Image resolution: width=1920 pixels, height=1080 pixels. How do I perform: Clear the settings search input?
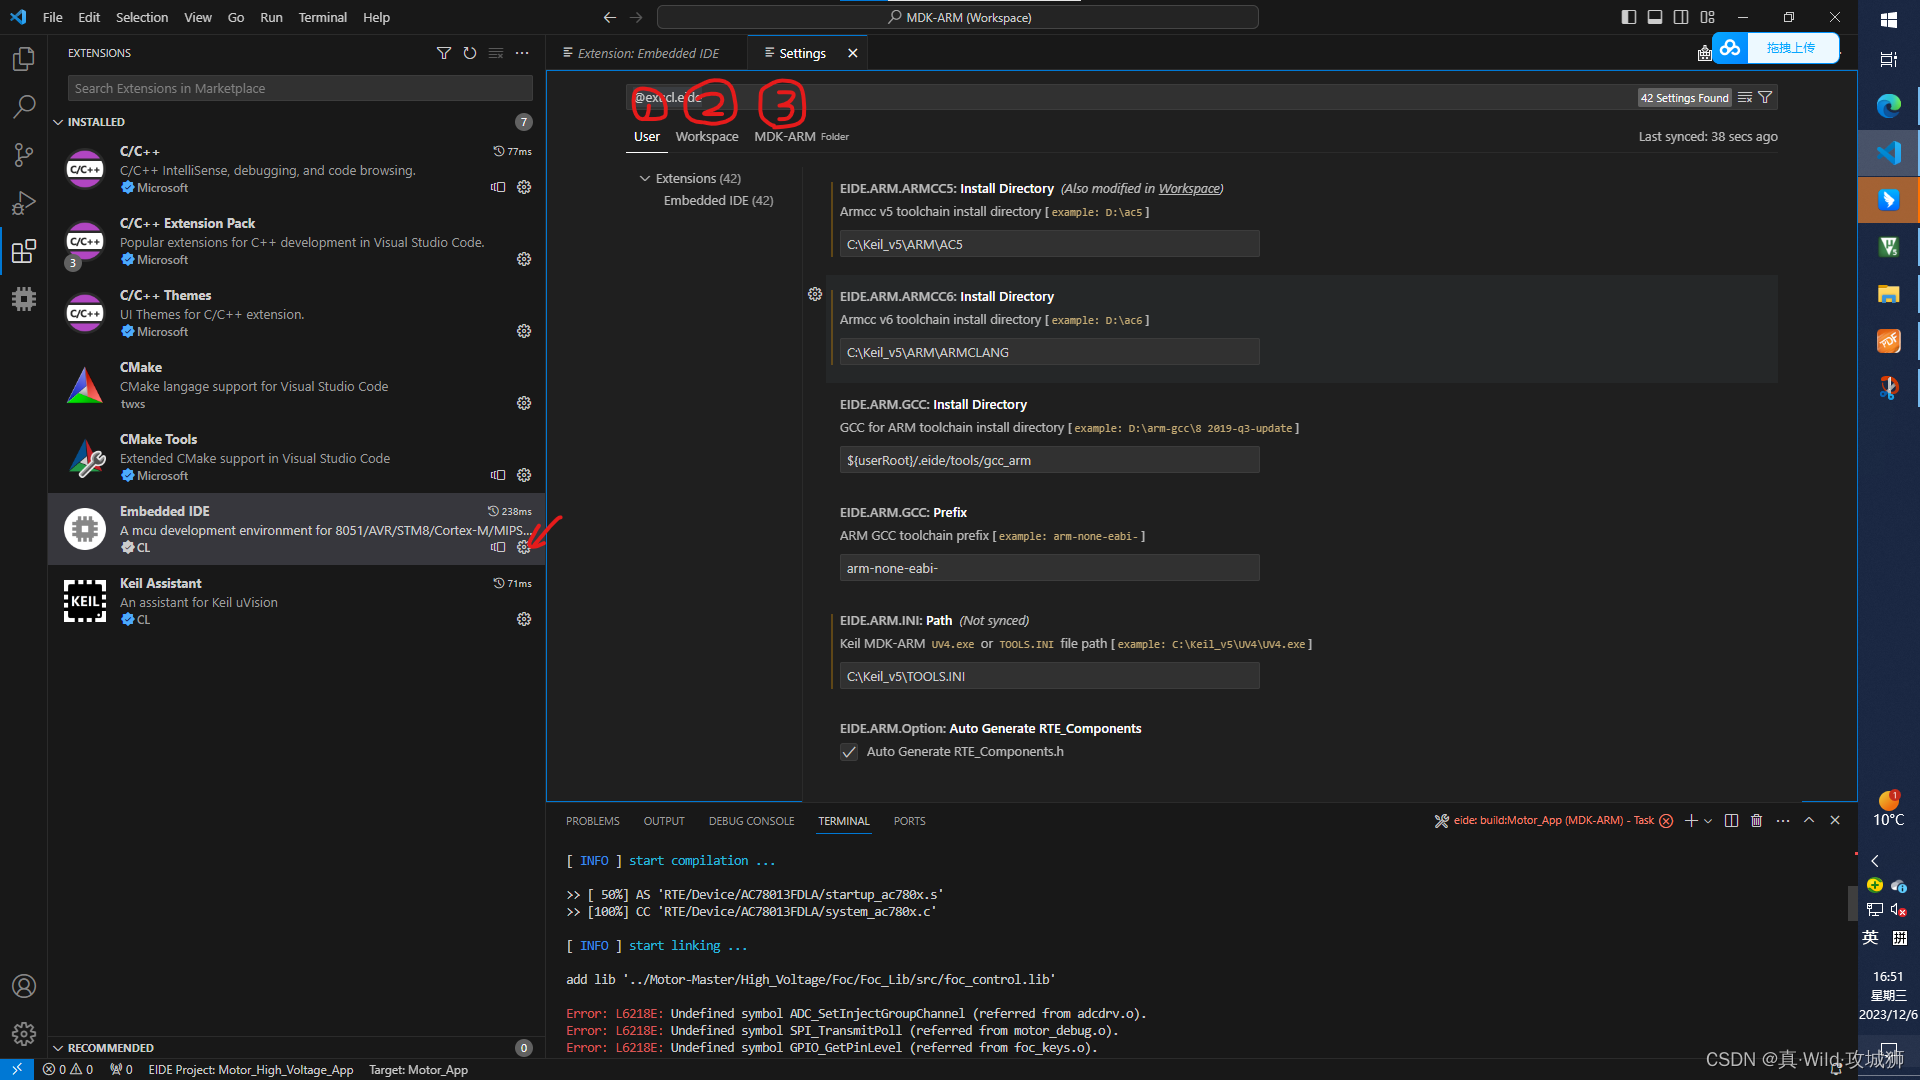click(1745, 97)
